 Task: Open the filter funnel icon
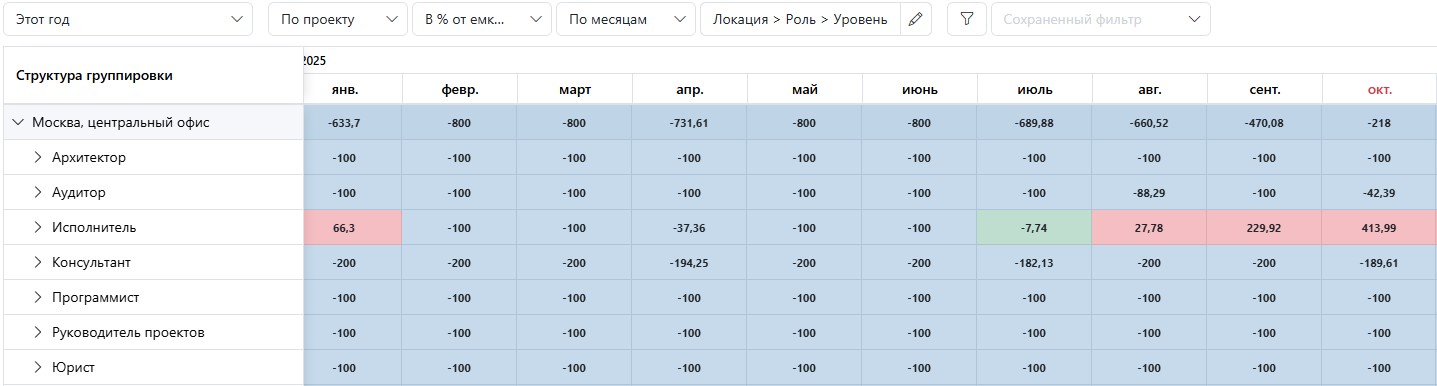(966, 19)
